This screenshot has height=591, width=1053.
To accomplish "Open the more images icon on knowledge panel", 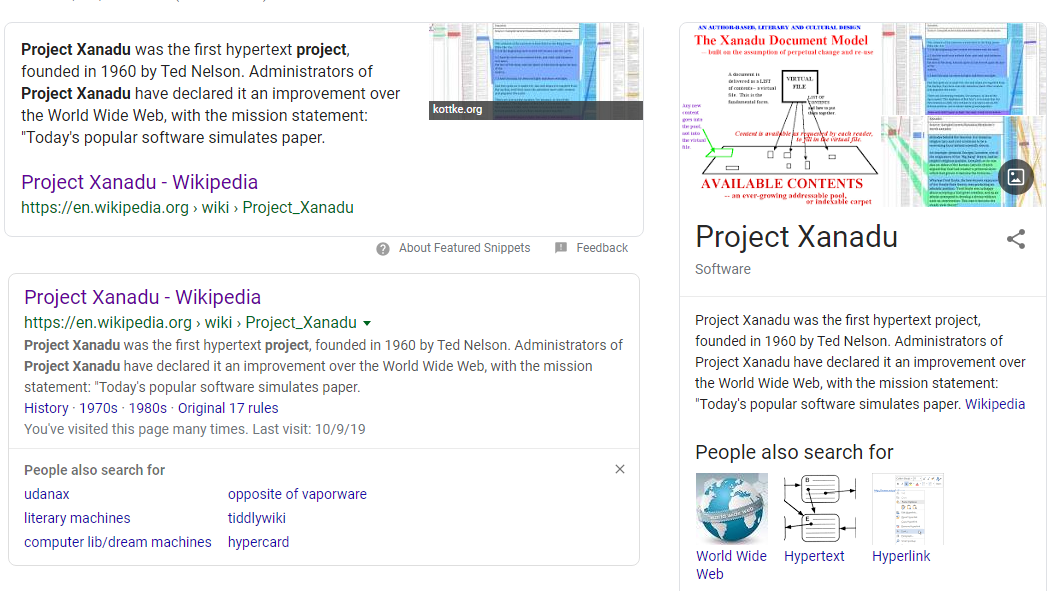I will [x=1015, y=177].
